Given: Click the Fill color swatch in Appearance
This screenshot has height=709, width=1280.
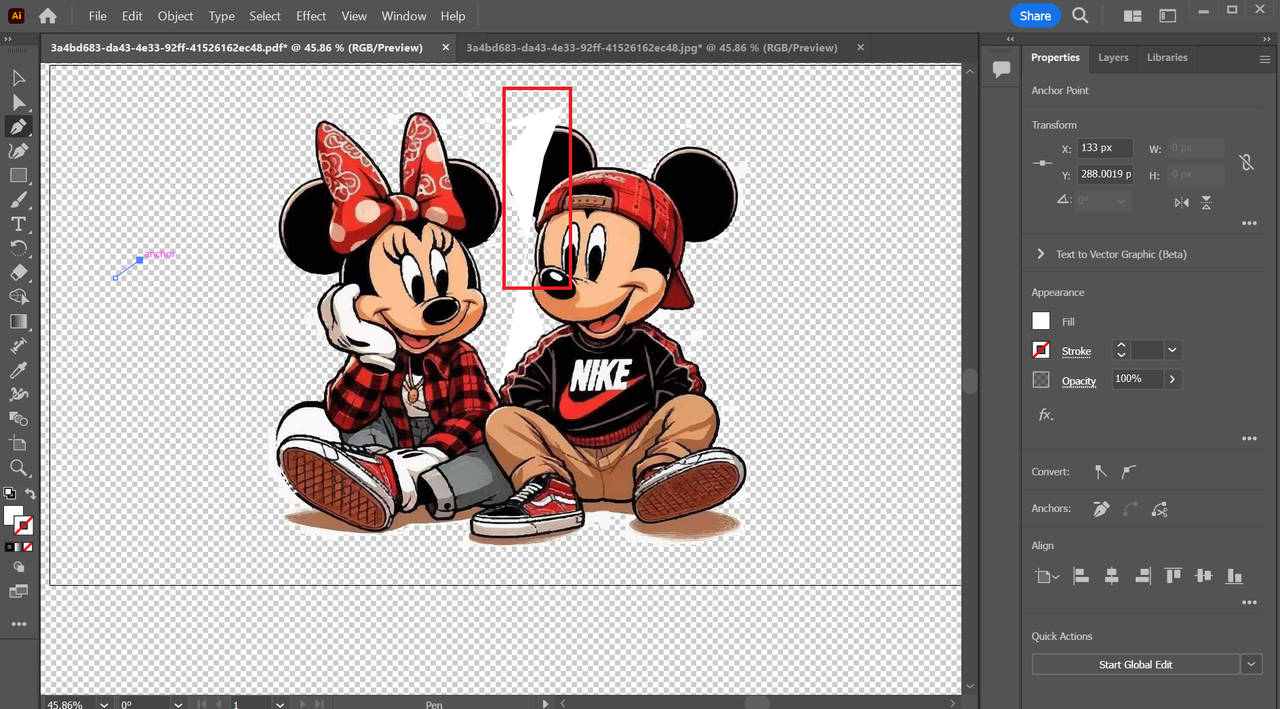Looking at the screenshot, I should click(1041, 321).
